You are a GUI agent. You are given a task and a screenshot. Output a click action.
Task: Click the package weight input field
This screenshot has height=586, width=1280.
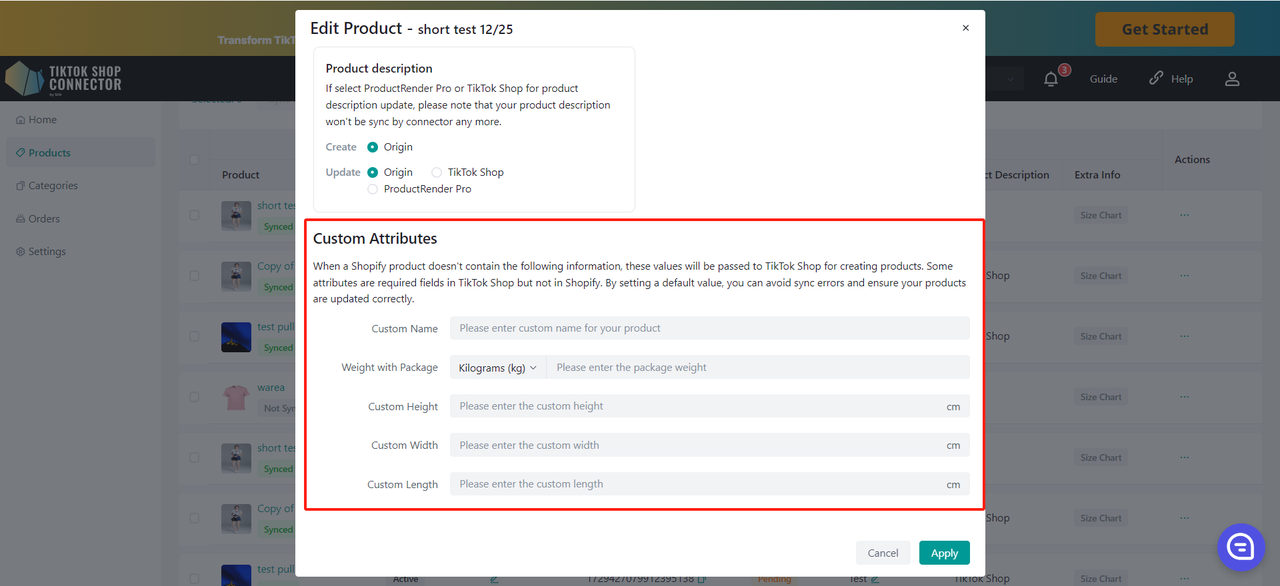[757, 368]
